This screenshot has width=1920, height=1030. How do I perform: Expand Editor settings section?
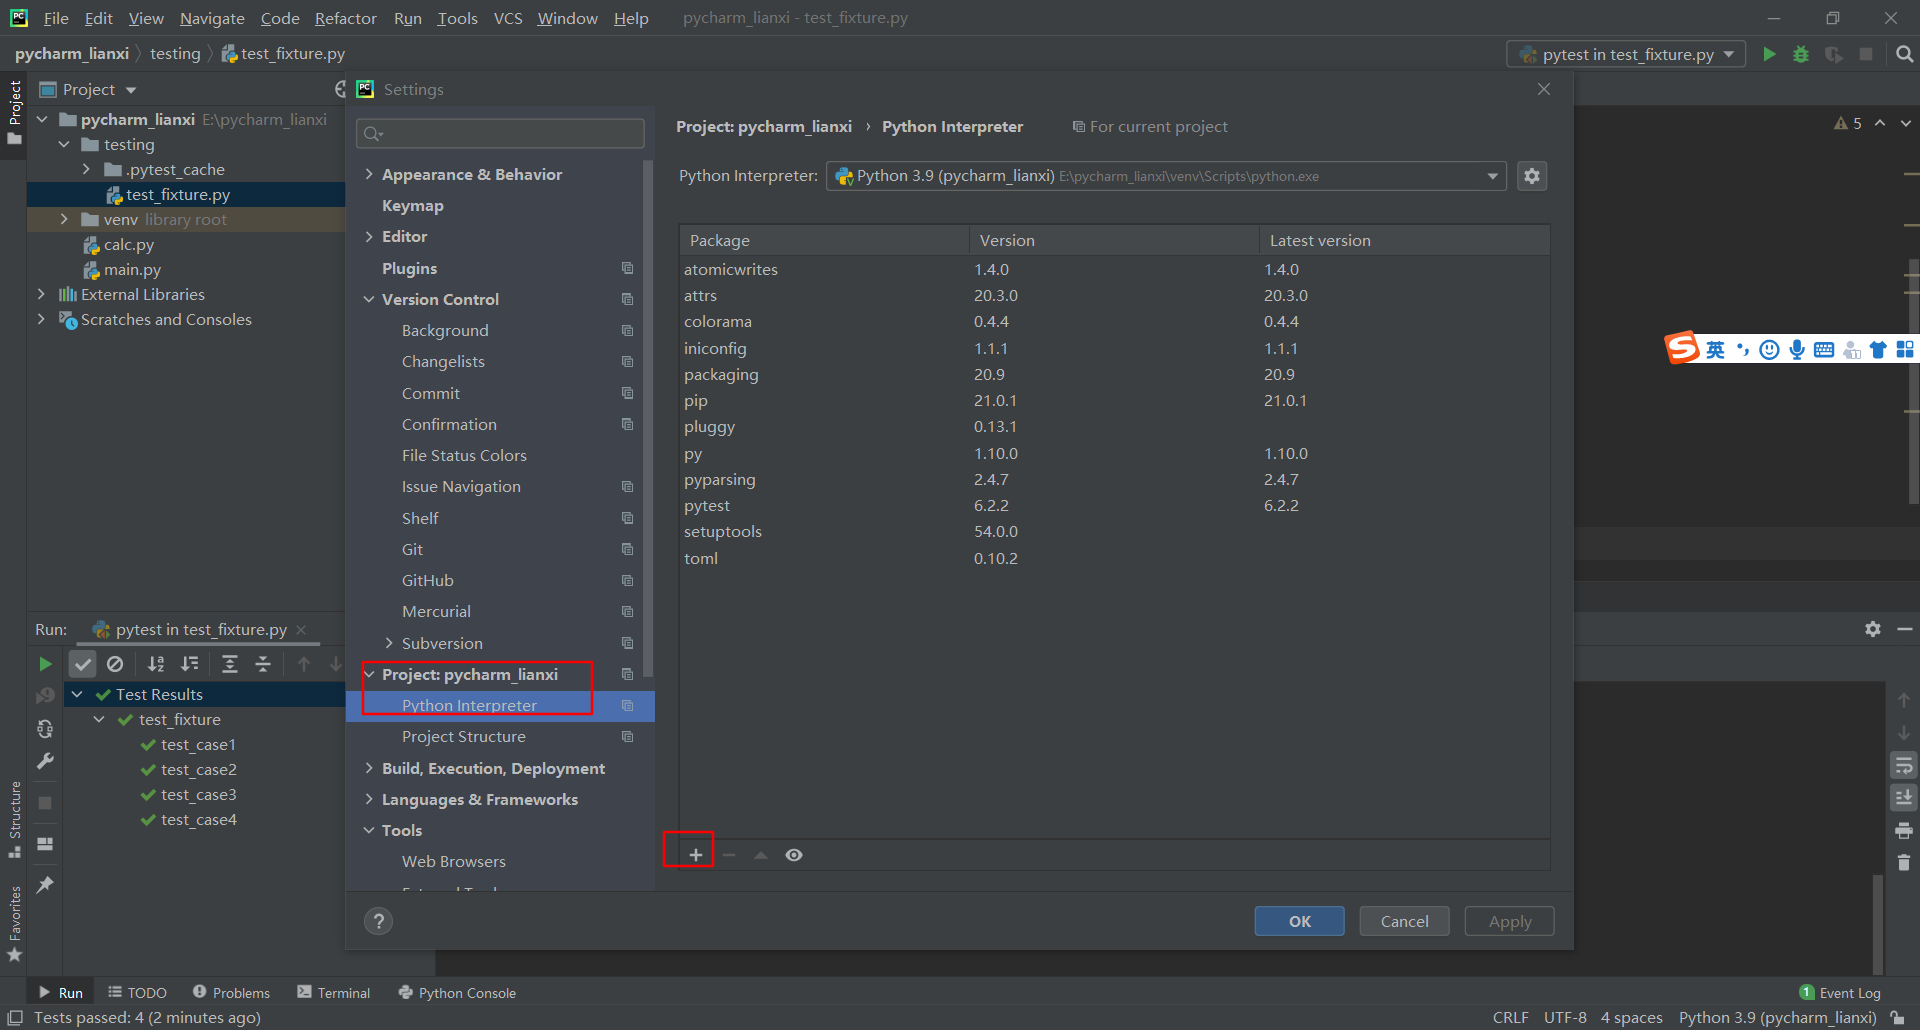coord(369,236)
